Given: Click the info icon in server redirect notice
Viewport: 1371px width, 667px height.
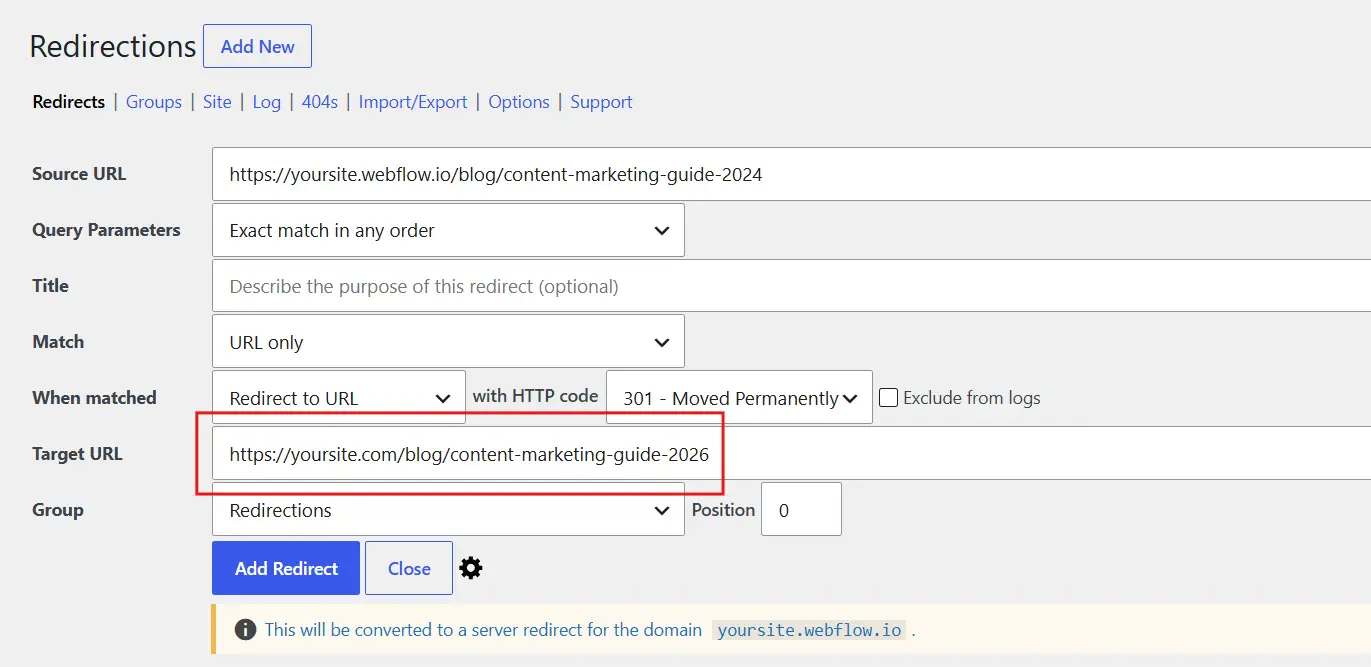Looking at the screenshot, I should 245,630.
